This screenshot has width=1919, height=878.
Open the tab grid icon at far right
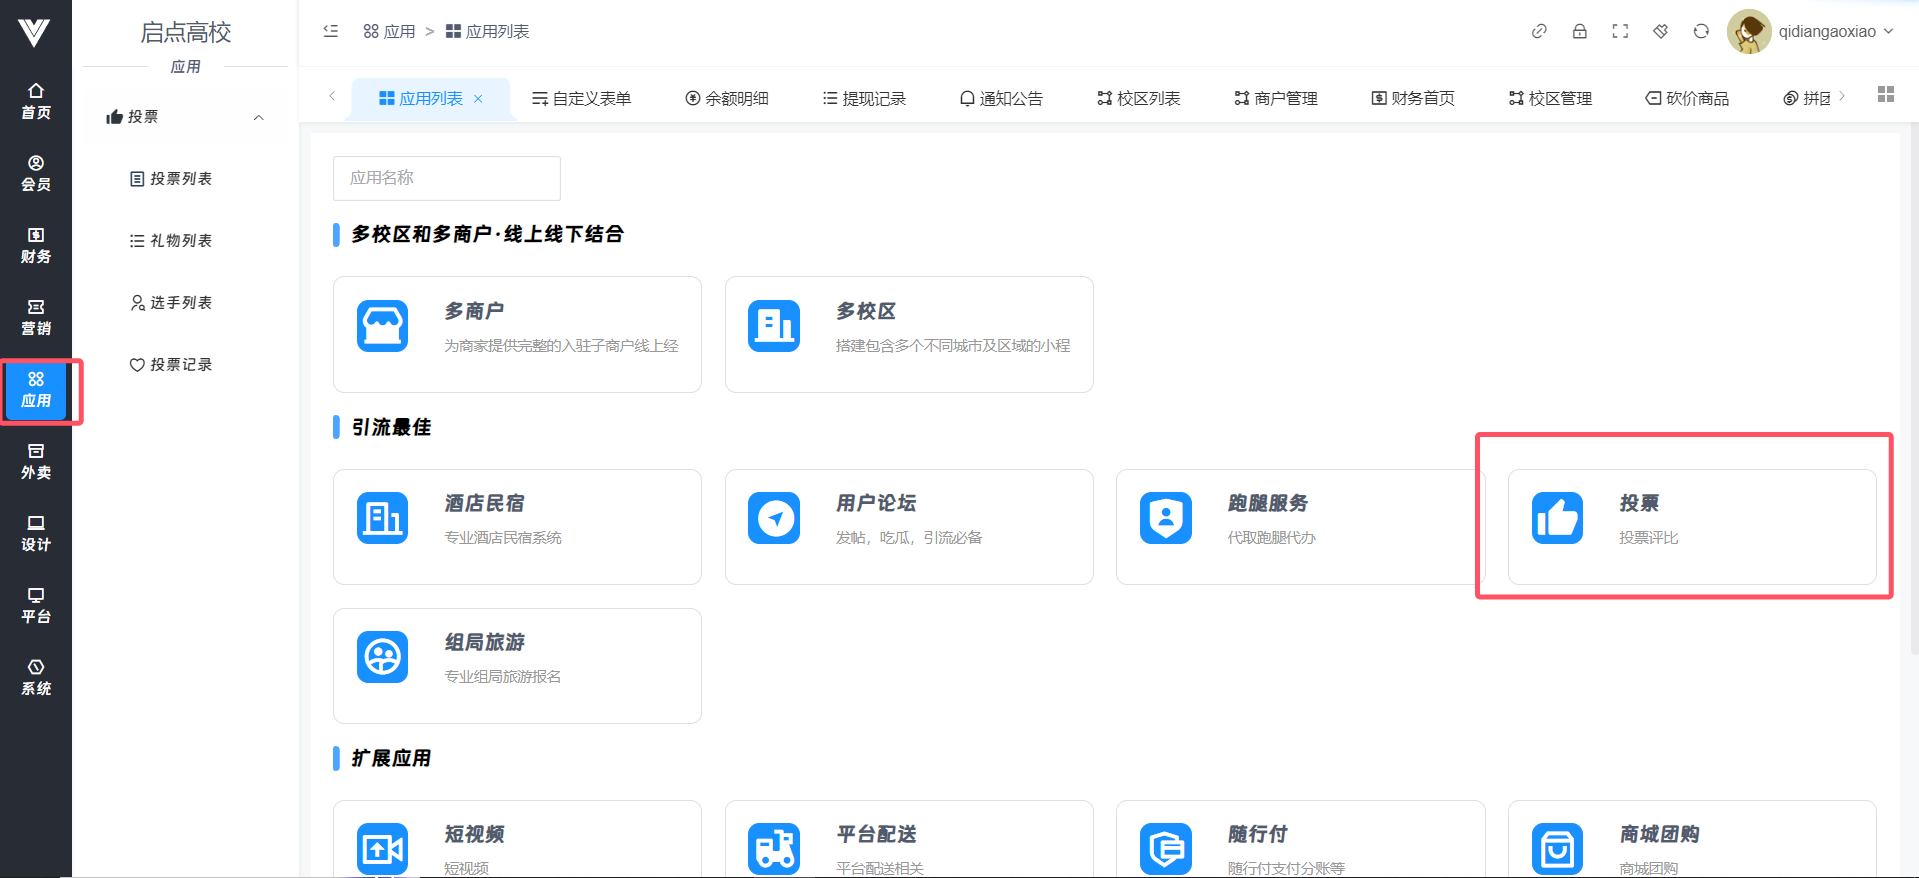[1886, 94]
